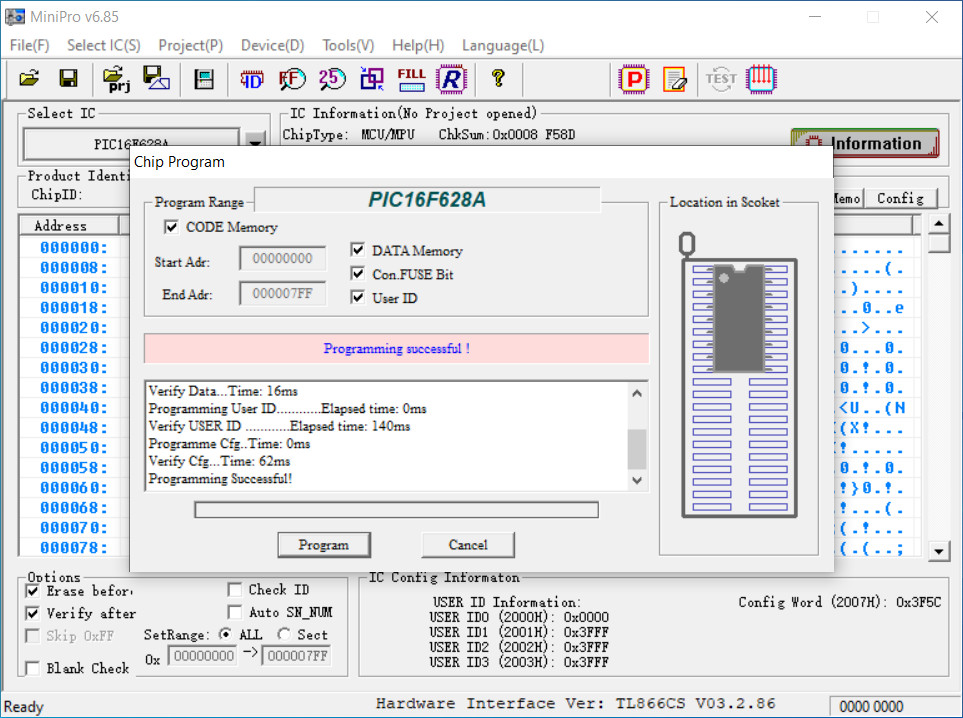The height and width of the screenshot is (718, 963).
Task: Click the FF blank check icon
Action: click(292, 79)
